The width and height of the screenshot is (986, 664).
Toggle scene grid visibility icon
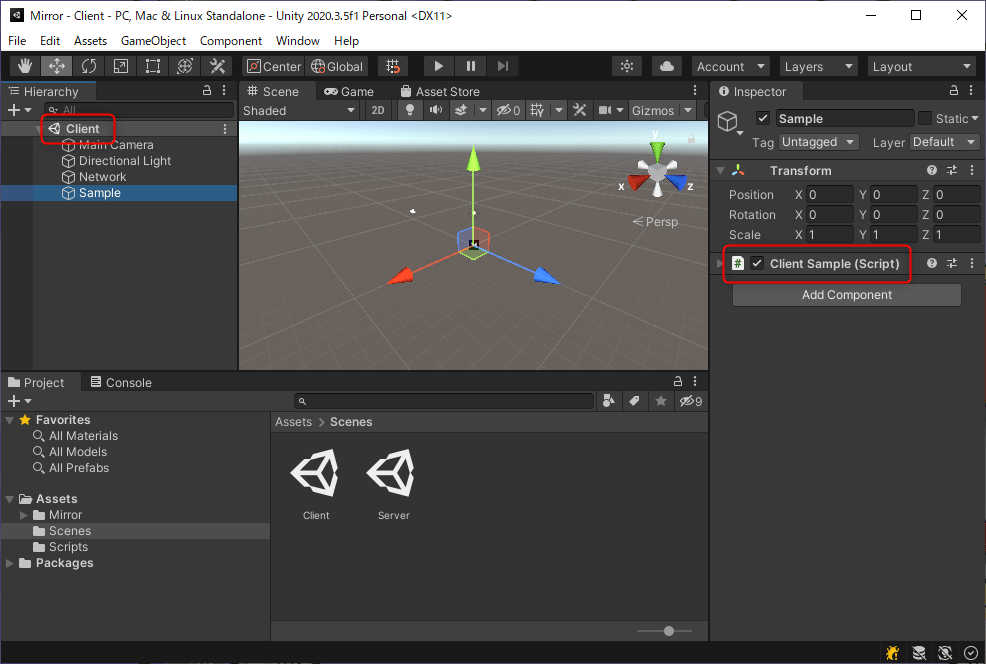coord(537,111)
